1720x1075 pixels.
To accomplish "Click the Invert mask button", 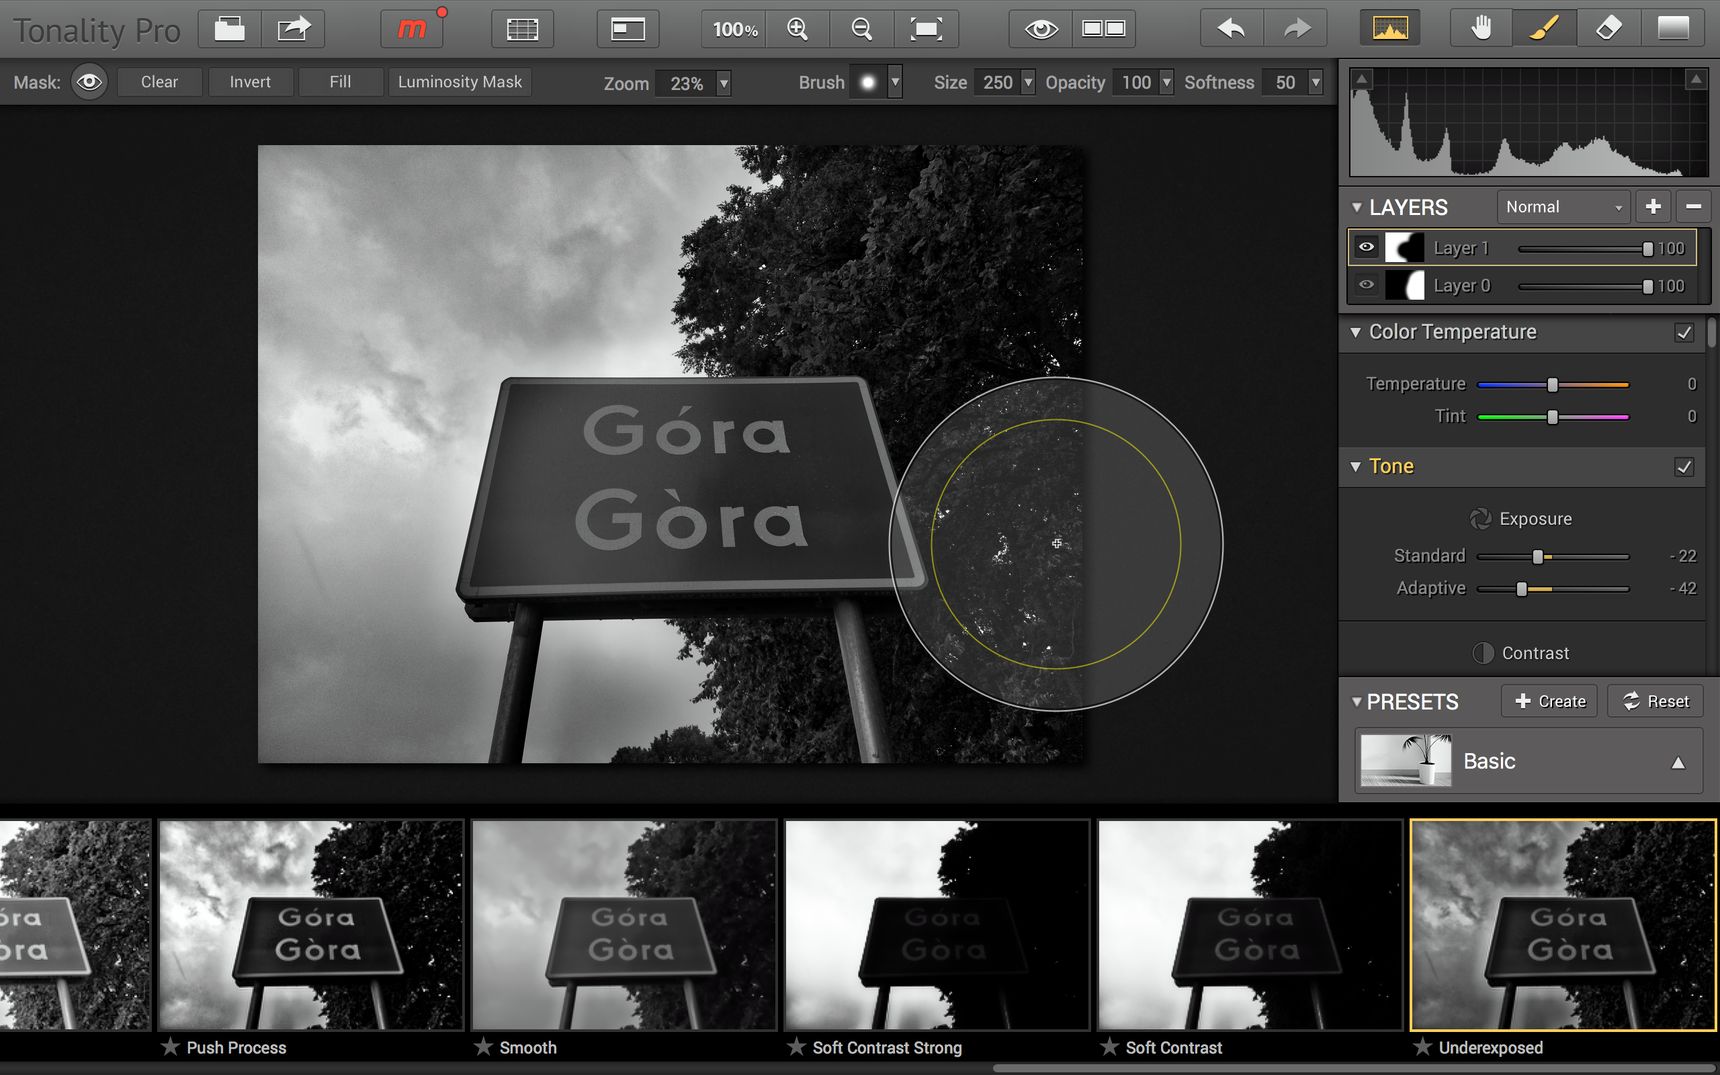I will coord(250,82).
